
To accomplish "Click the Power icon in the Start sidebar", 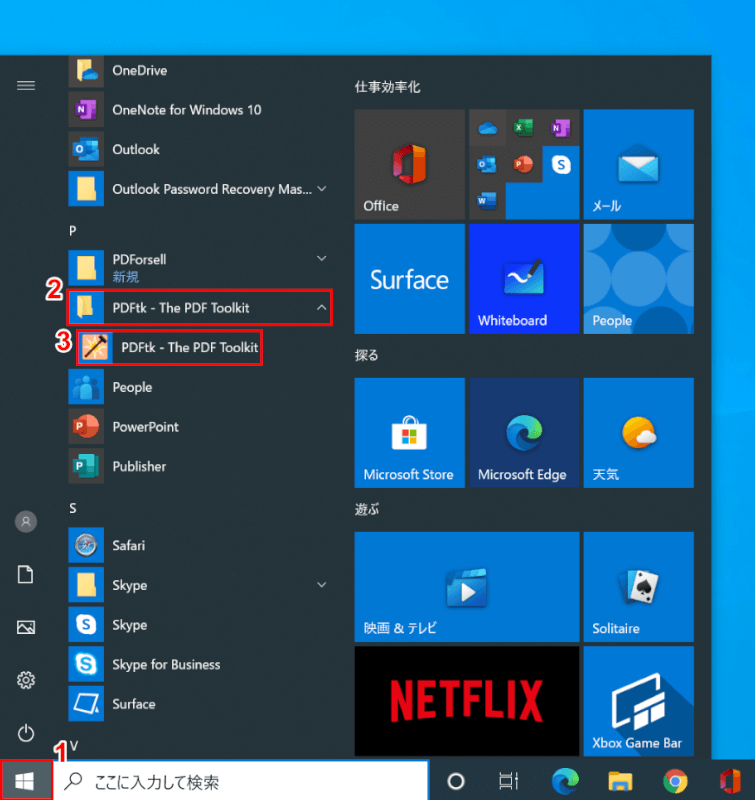I will click(26, 733).
